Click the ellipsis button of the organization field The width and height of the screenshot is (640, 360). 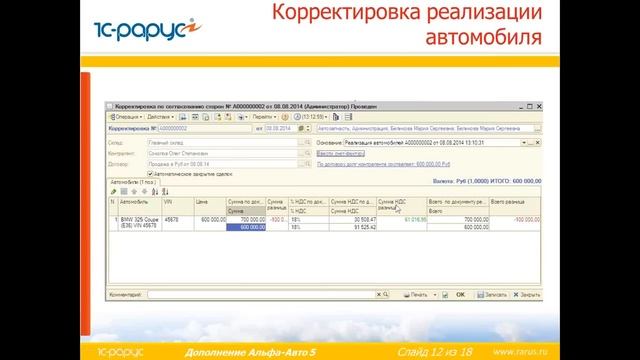538,129
